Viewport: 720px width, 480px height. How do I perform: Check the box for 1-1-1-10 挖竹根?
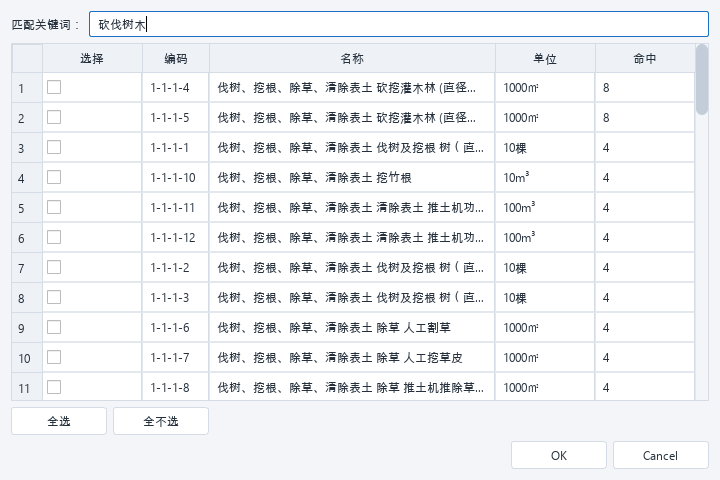(54, 177)
